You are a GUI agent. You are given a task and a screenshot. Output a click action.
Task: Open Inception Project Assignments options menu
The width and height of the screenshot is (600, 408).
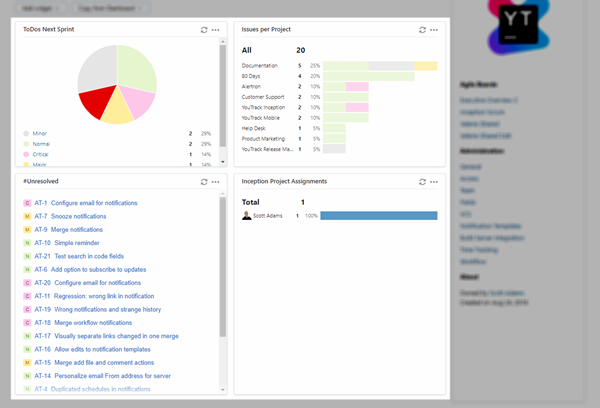434,182
